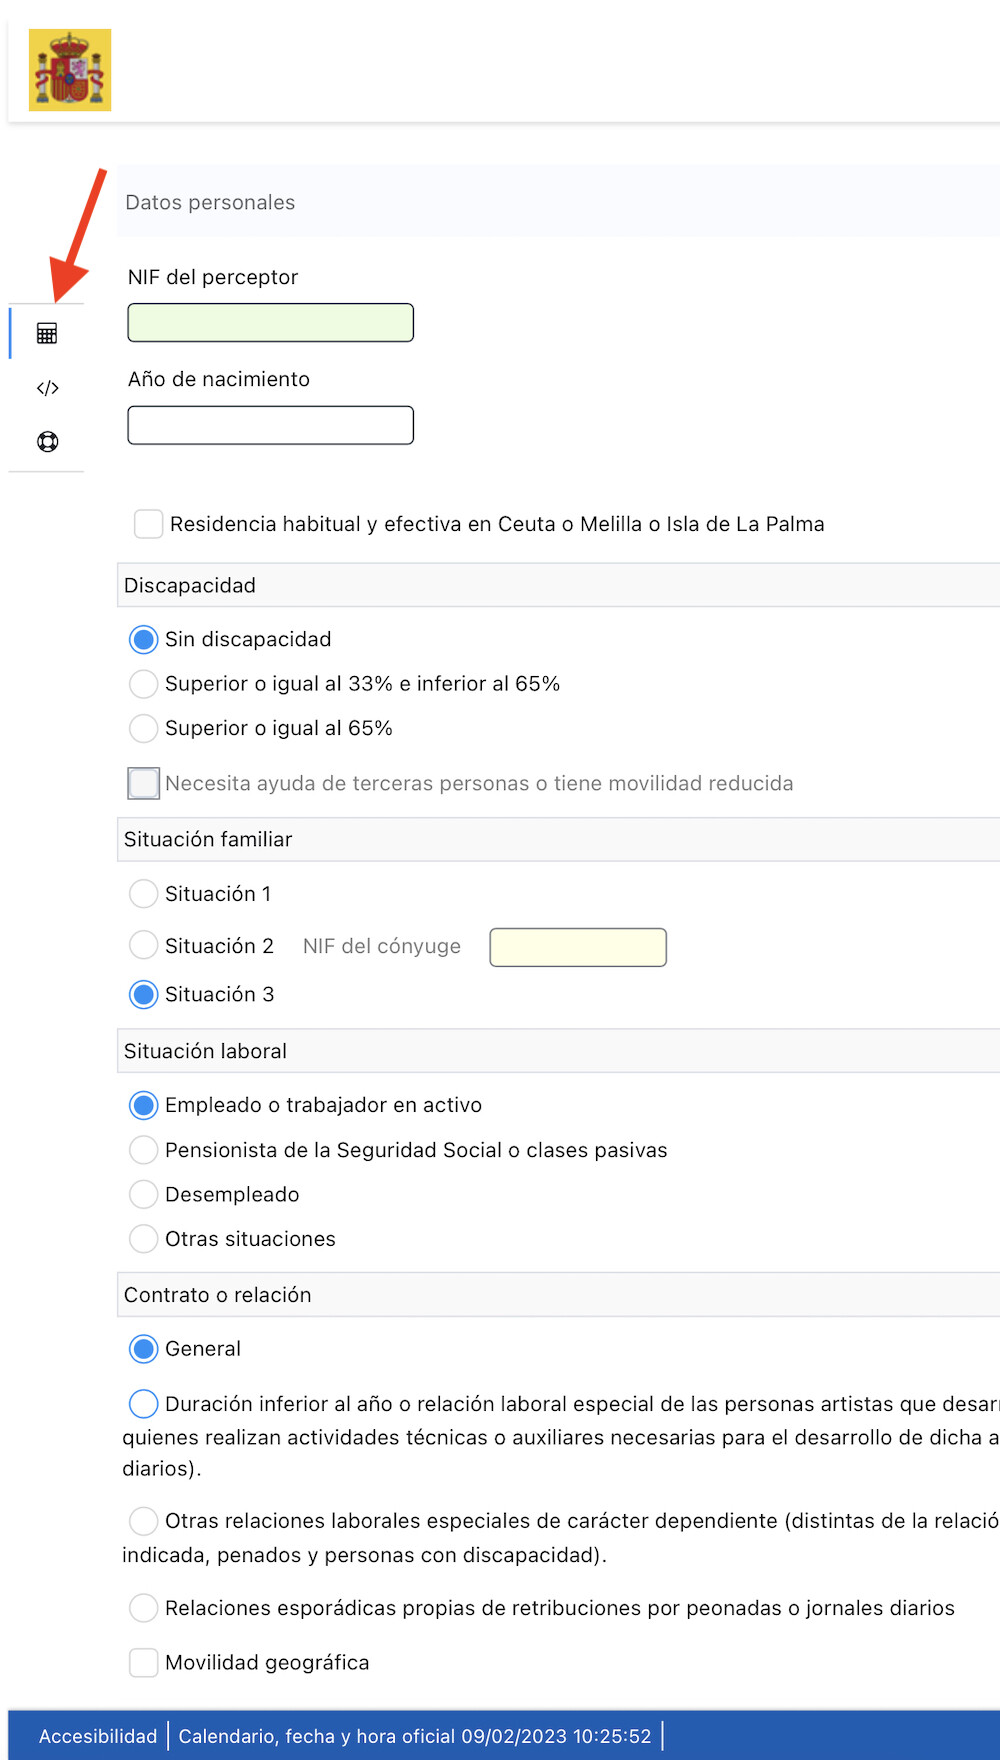The image size is (1000, 1760).
Task: Click the calculator icon in the sidebar
Action: pyautogui.click(x=47, y=333)
